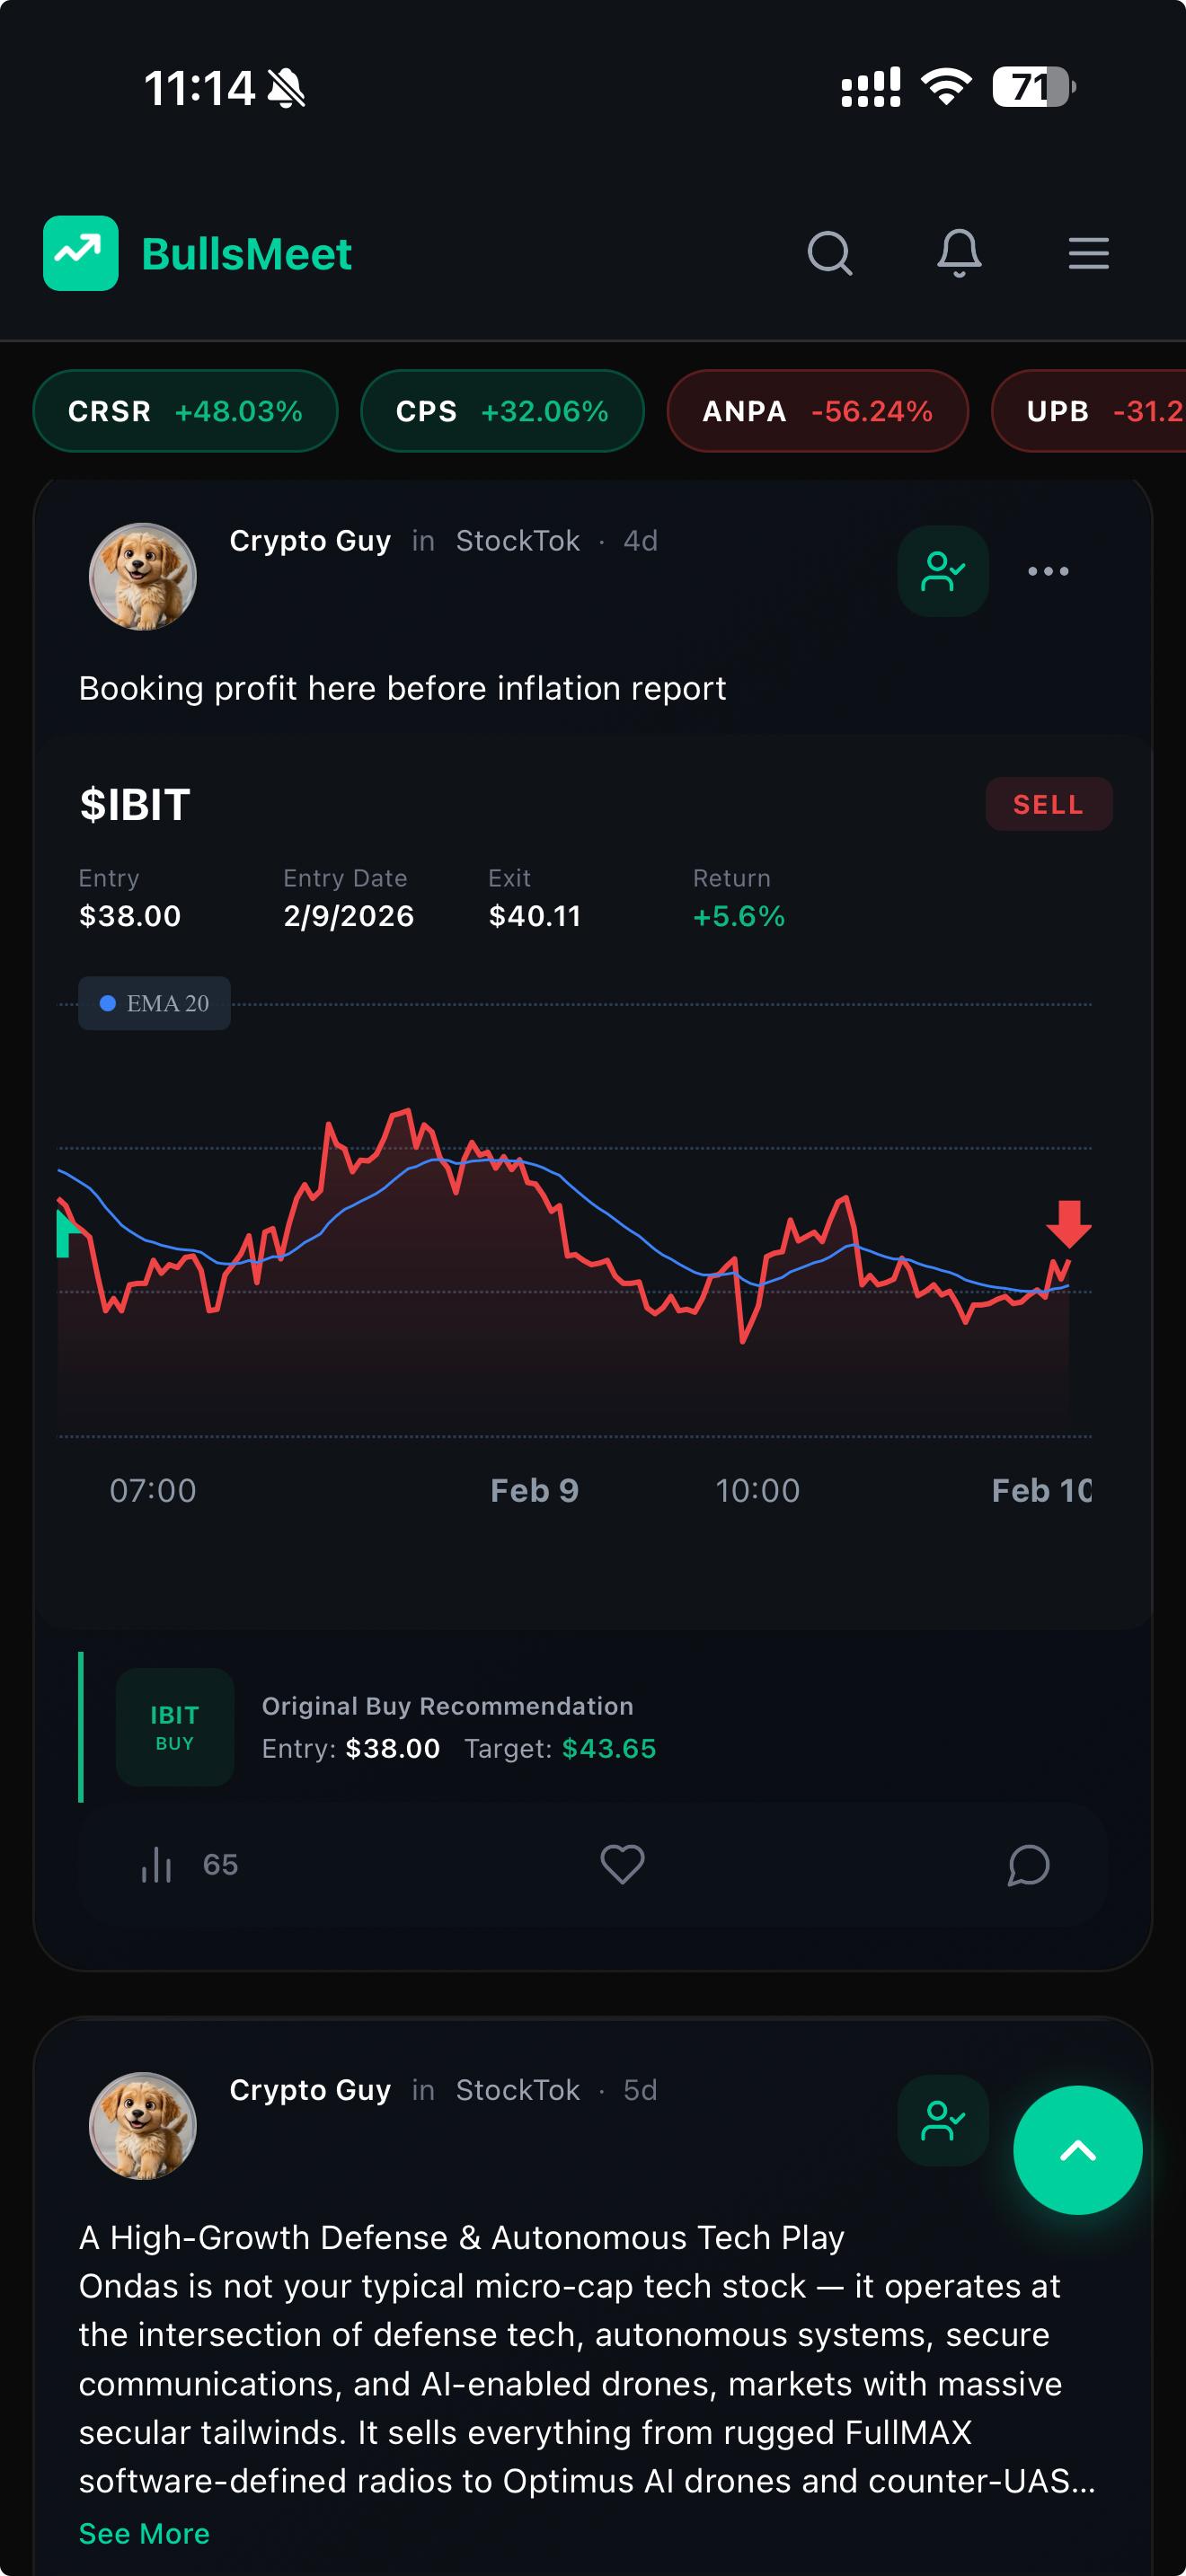Tap the +5.6% return value

pos(739,916)
